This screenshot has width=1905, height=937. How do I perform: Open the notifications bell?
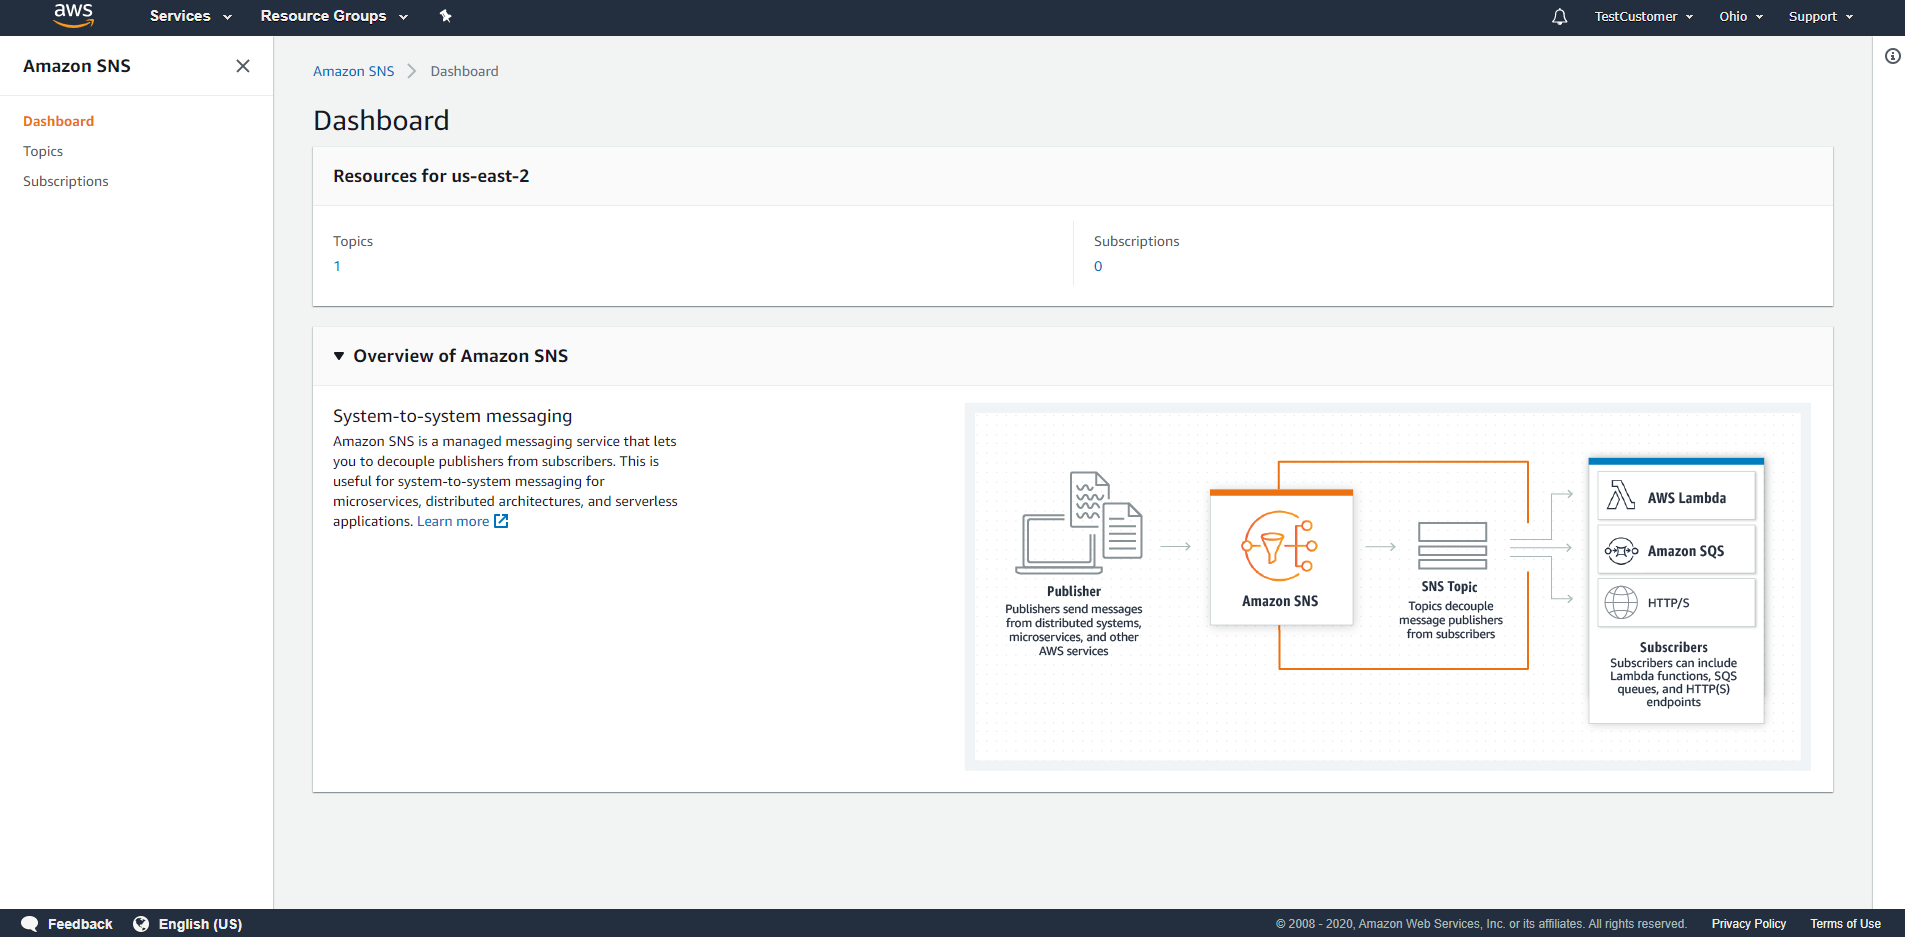1559,16
